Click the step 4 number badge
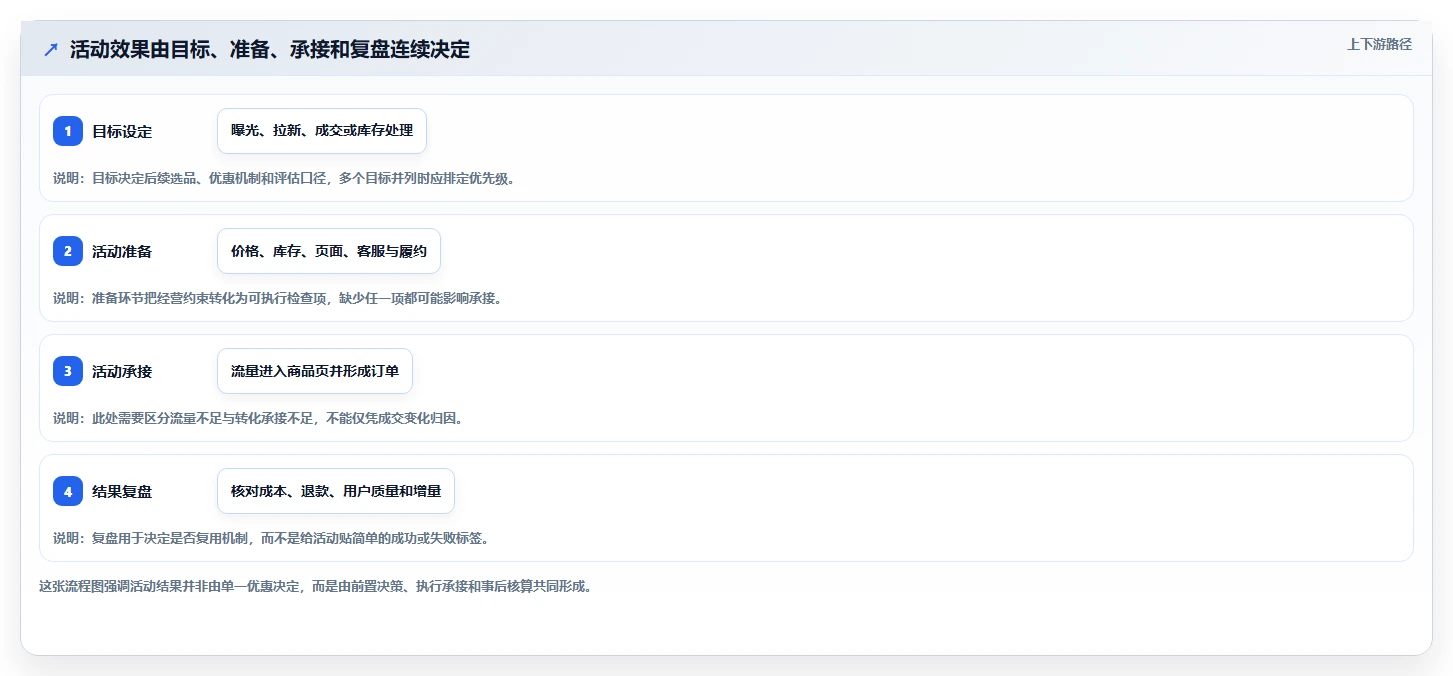The height and width of the screenshot is (676, 1453). (x=68, y=491)
